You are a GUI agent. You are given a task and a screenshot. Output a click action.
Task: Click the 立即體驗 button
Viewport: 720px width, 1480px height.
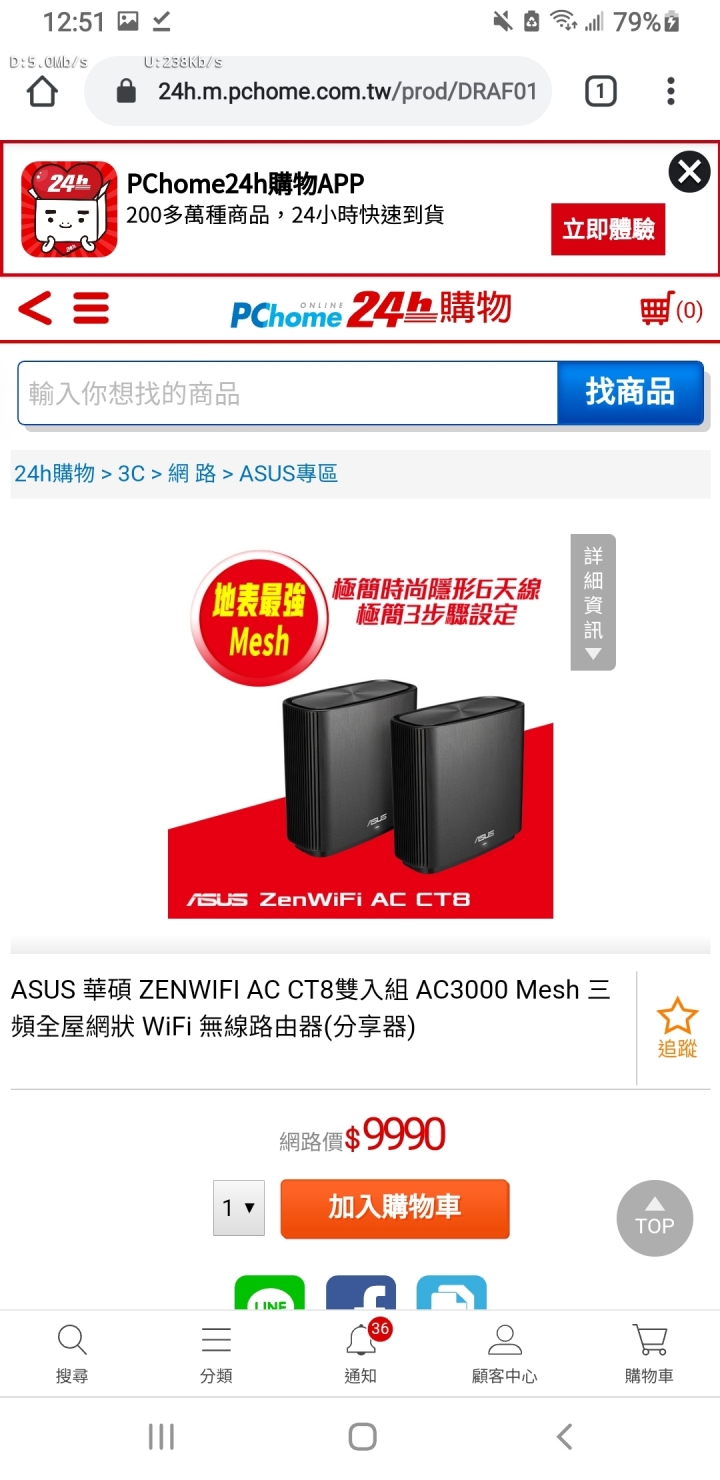pos(608,230)
